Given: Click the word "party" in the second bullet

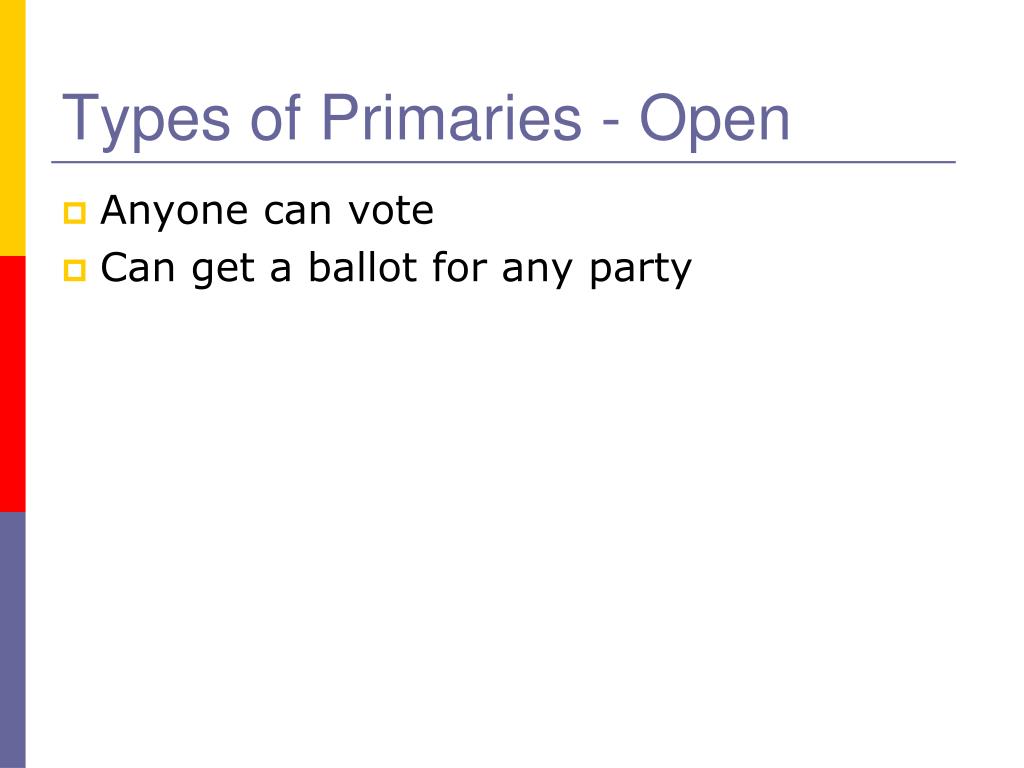Looking at the screenshot, I should click(x=640, y=270).
